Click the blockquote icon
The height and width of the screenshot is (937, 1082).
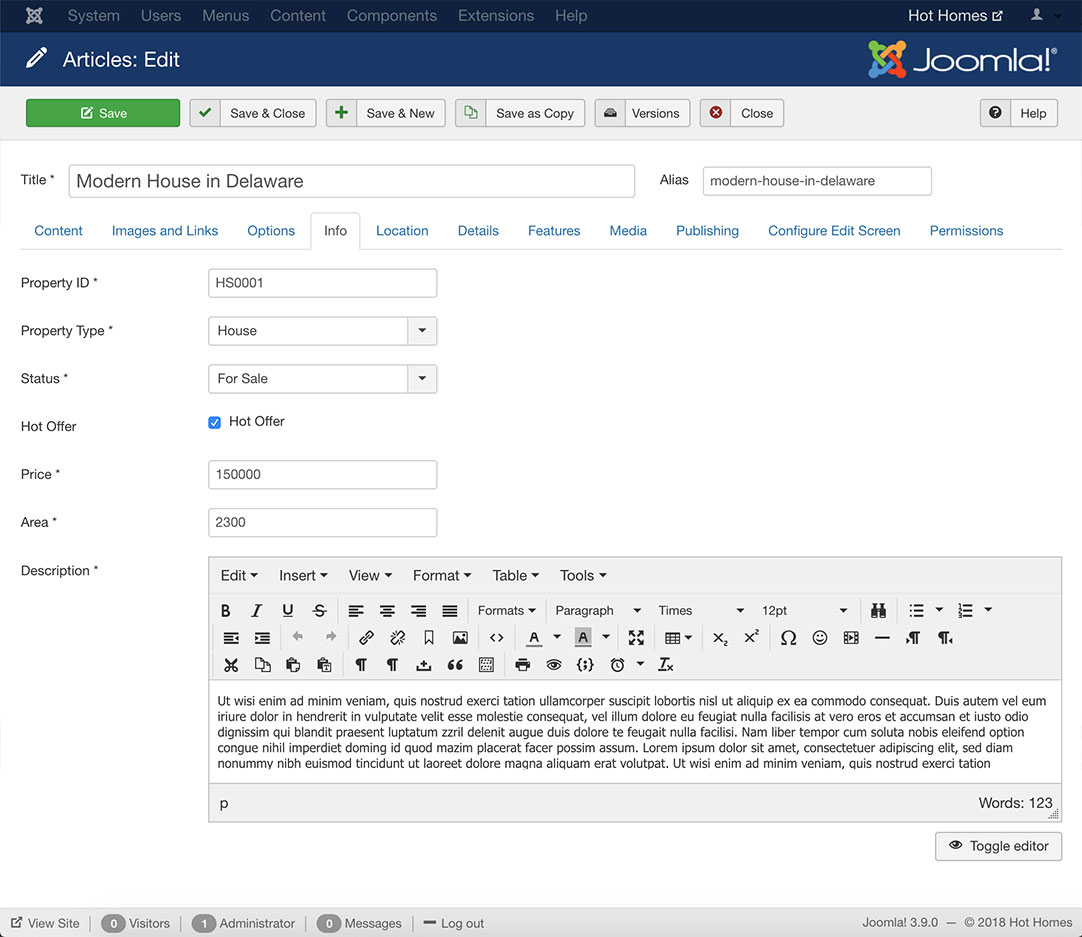455,665
